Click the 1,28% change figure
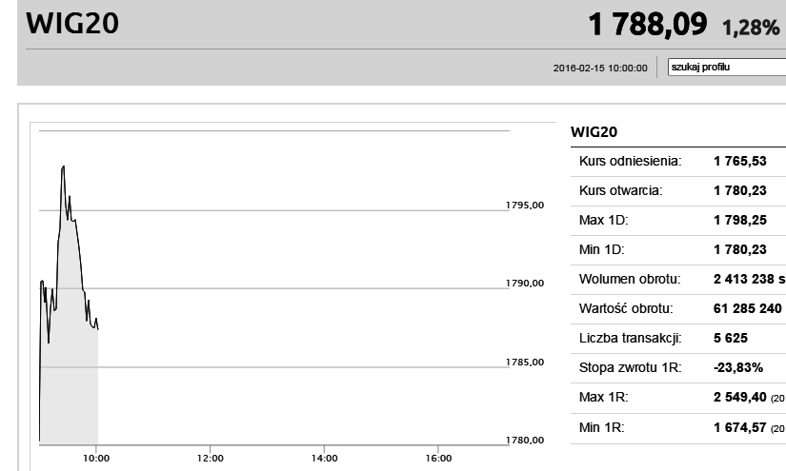 pos(750,28)
